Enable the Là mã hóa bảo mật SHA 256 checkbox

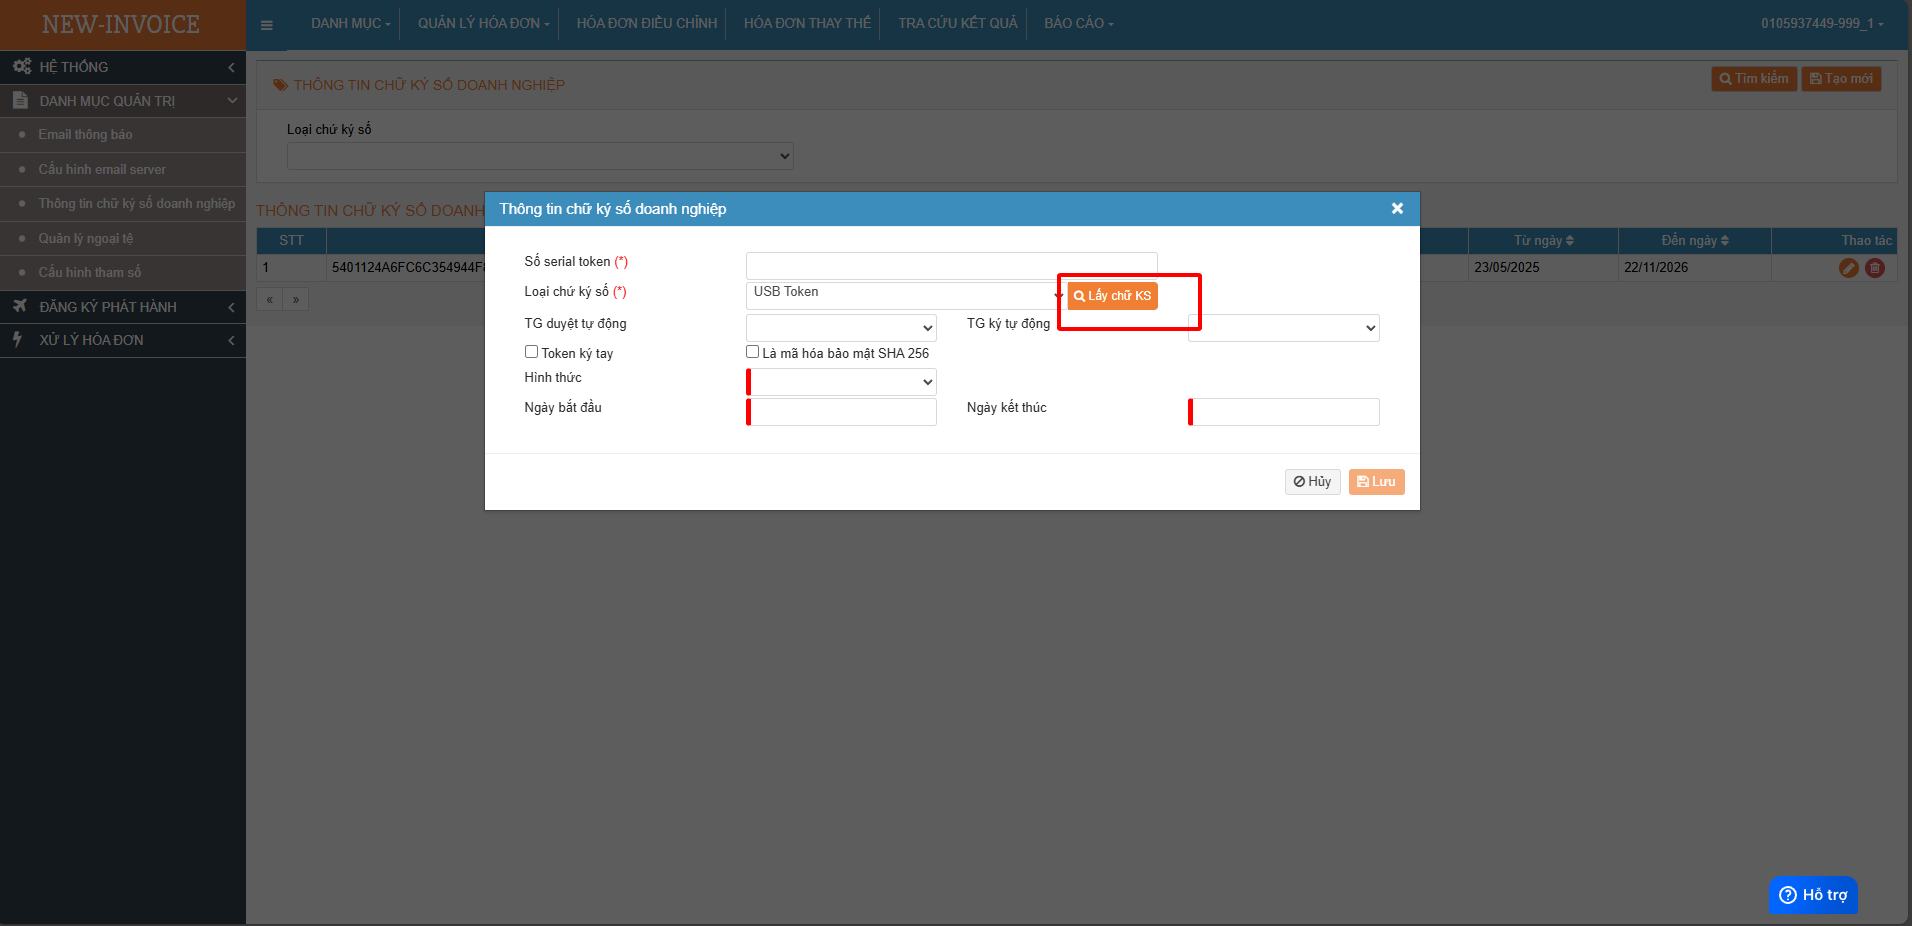coord(752,352)
